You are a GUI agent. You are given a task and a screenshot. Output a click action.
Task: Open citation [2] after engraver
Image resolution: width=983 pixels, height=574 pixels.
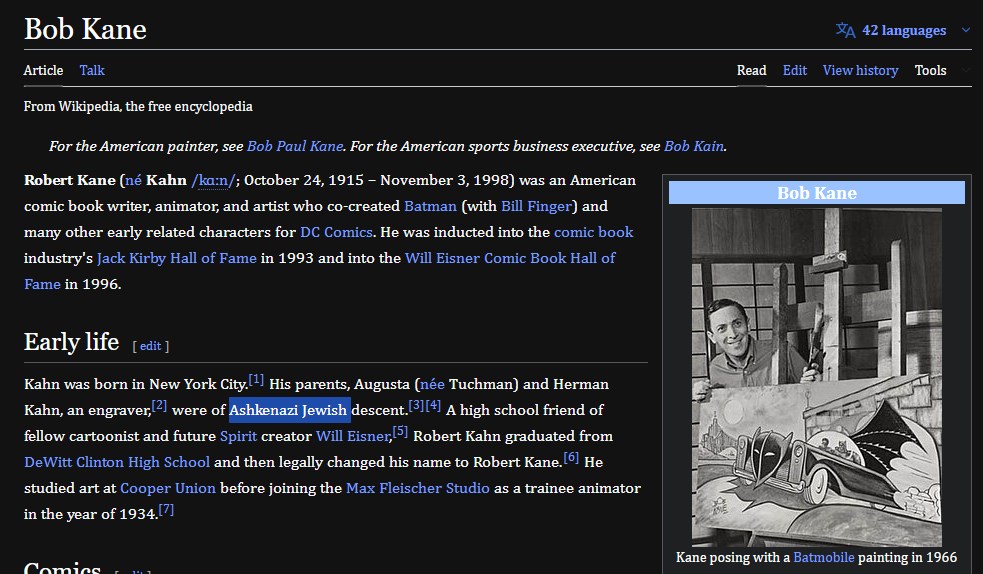pos(159,405)
